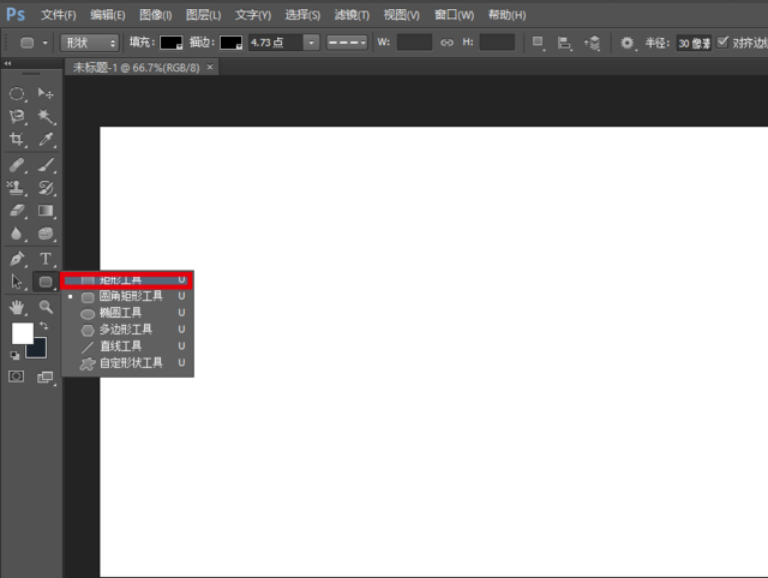Open the stroke width dropdown arrow
The width and height of the screenshot is (768, 578).
coord(311,43)
